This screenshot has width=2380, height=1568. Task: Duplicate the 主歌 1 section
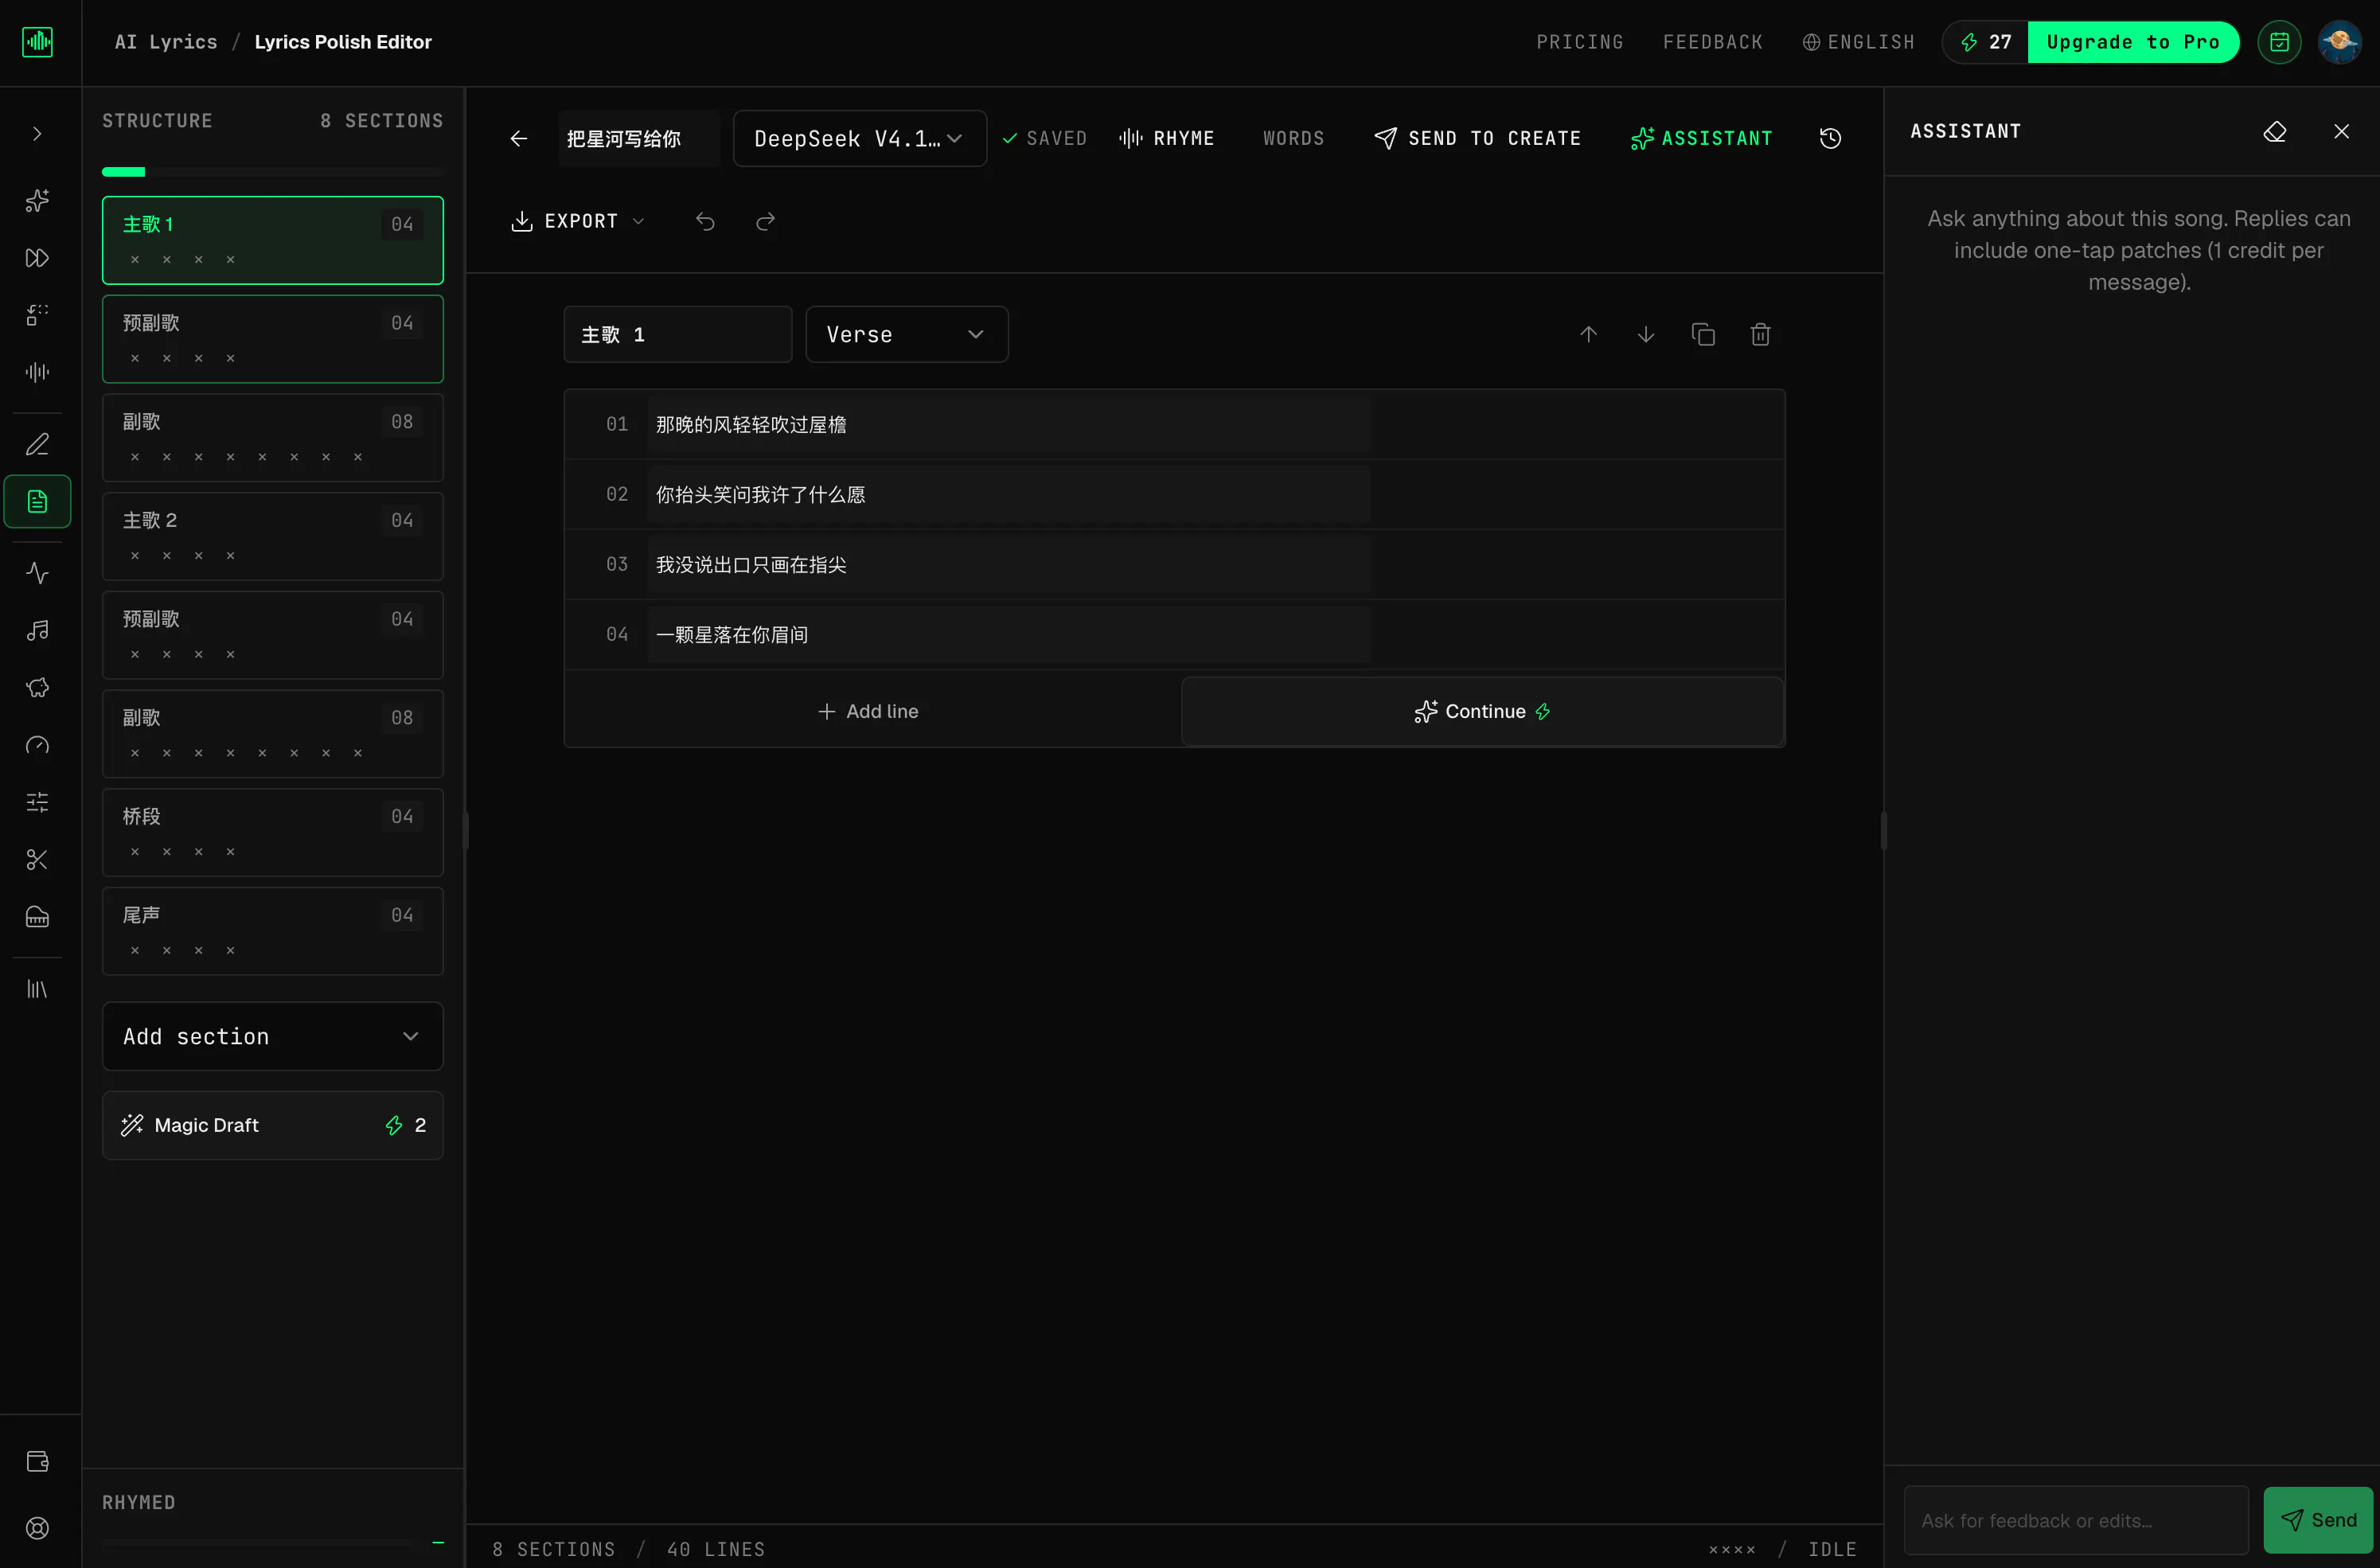click(1703, 334)
